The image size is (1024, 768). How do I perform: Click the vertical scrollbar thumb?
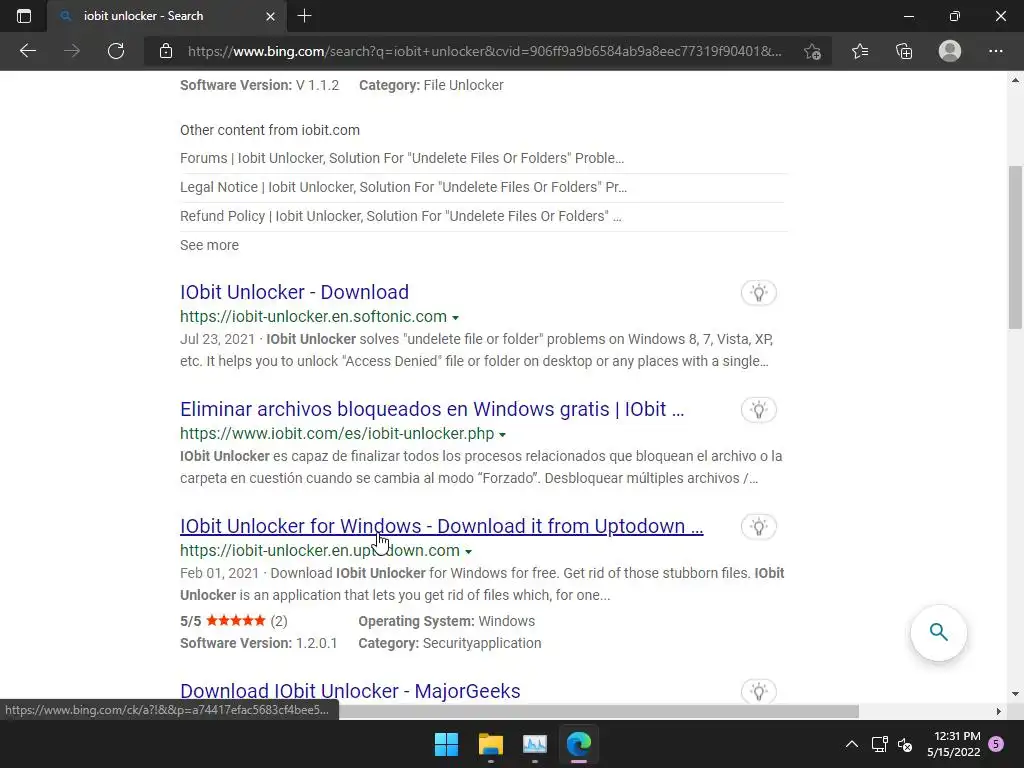1015,247
